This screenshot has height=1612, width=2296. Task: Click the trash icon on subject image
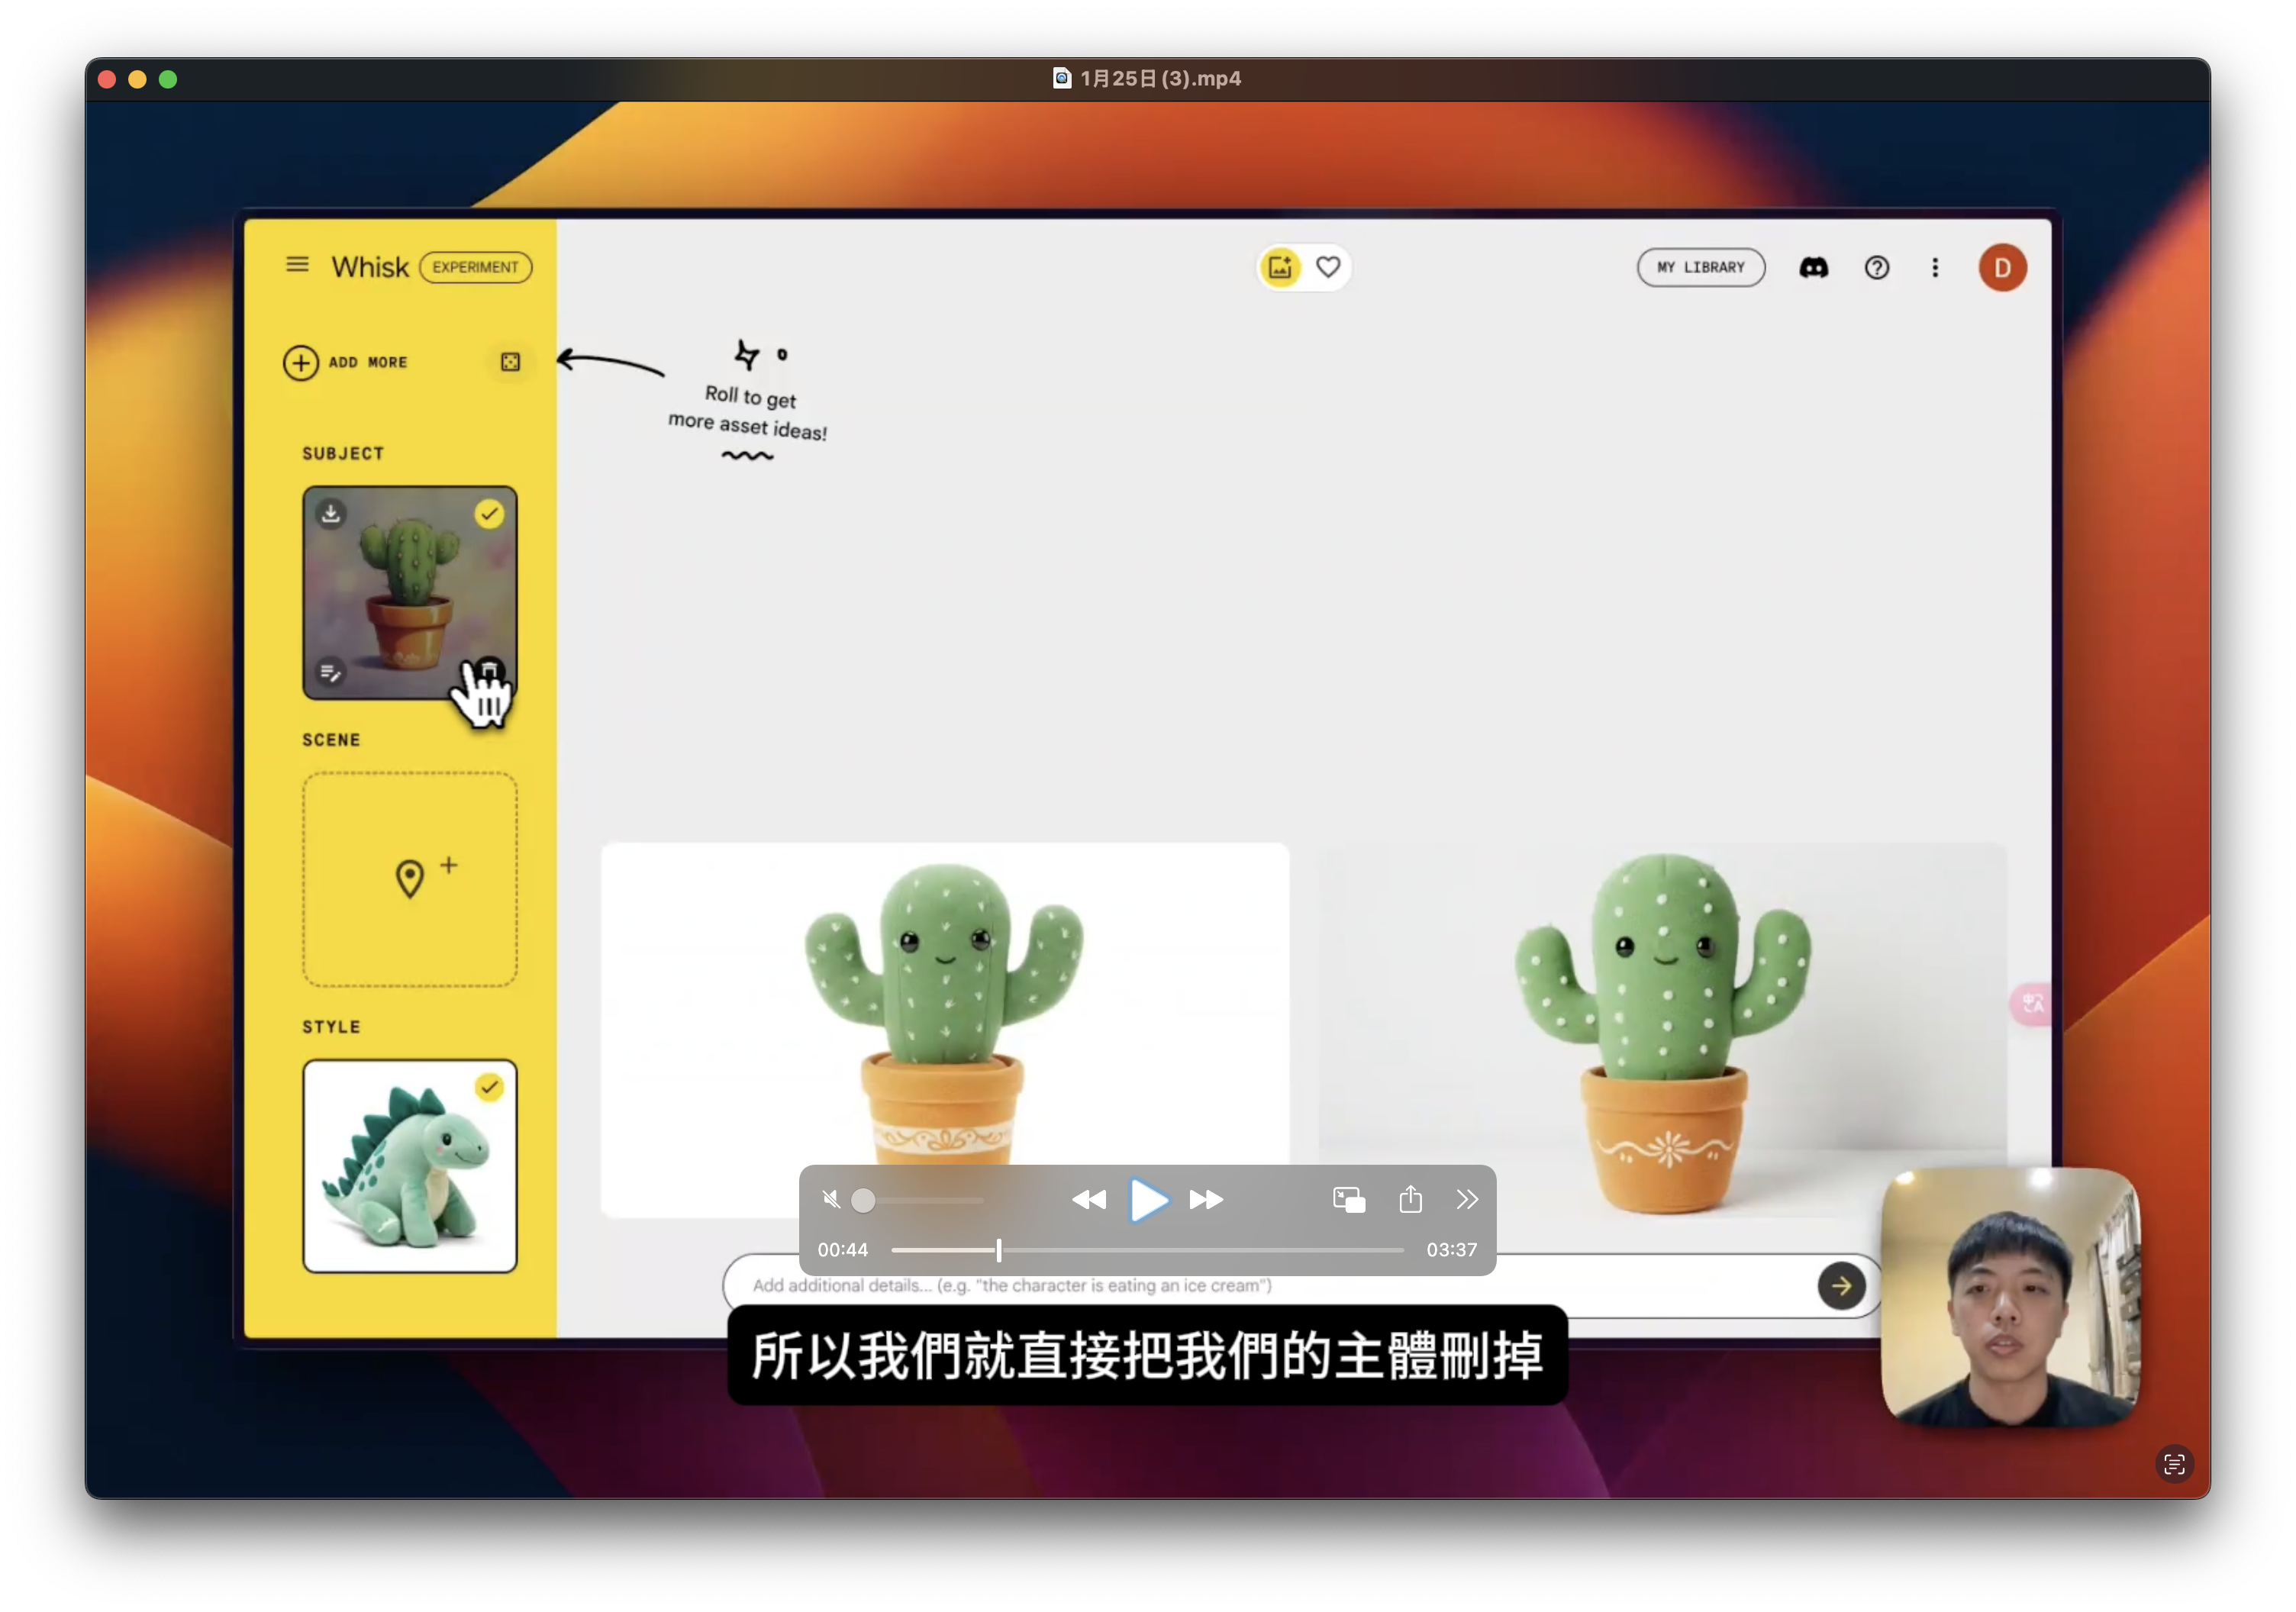point(489,670)
